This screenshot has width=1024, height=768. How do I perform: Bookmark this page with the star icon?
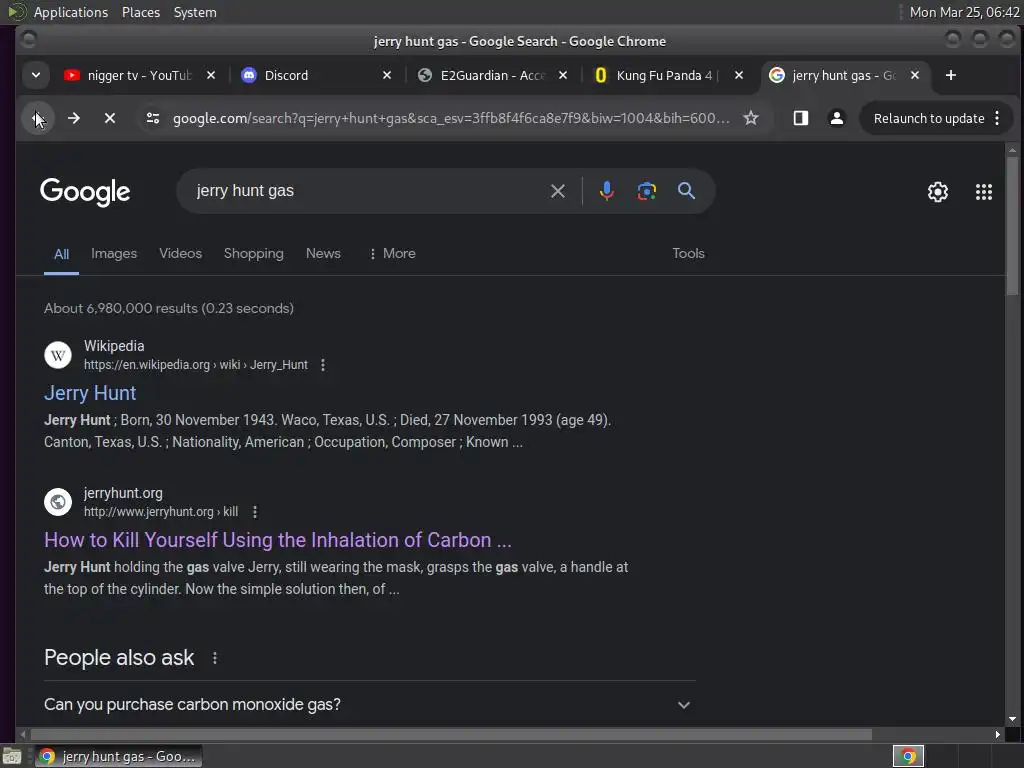[751, 118]
